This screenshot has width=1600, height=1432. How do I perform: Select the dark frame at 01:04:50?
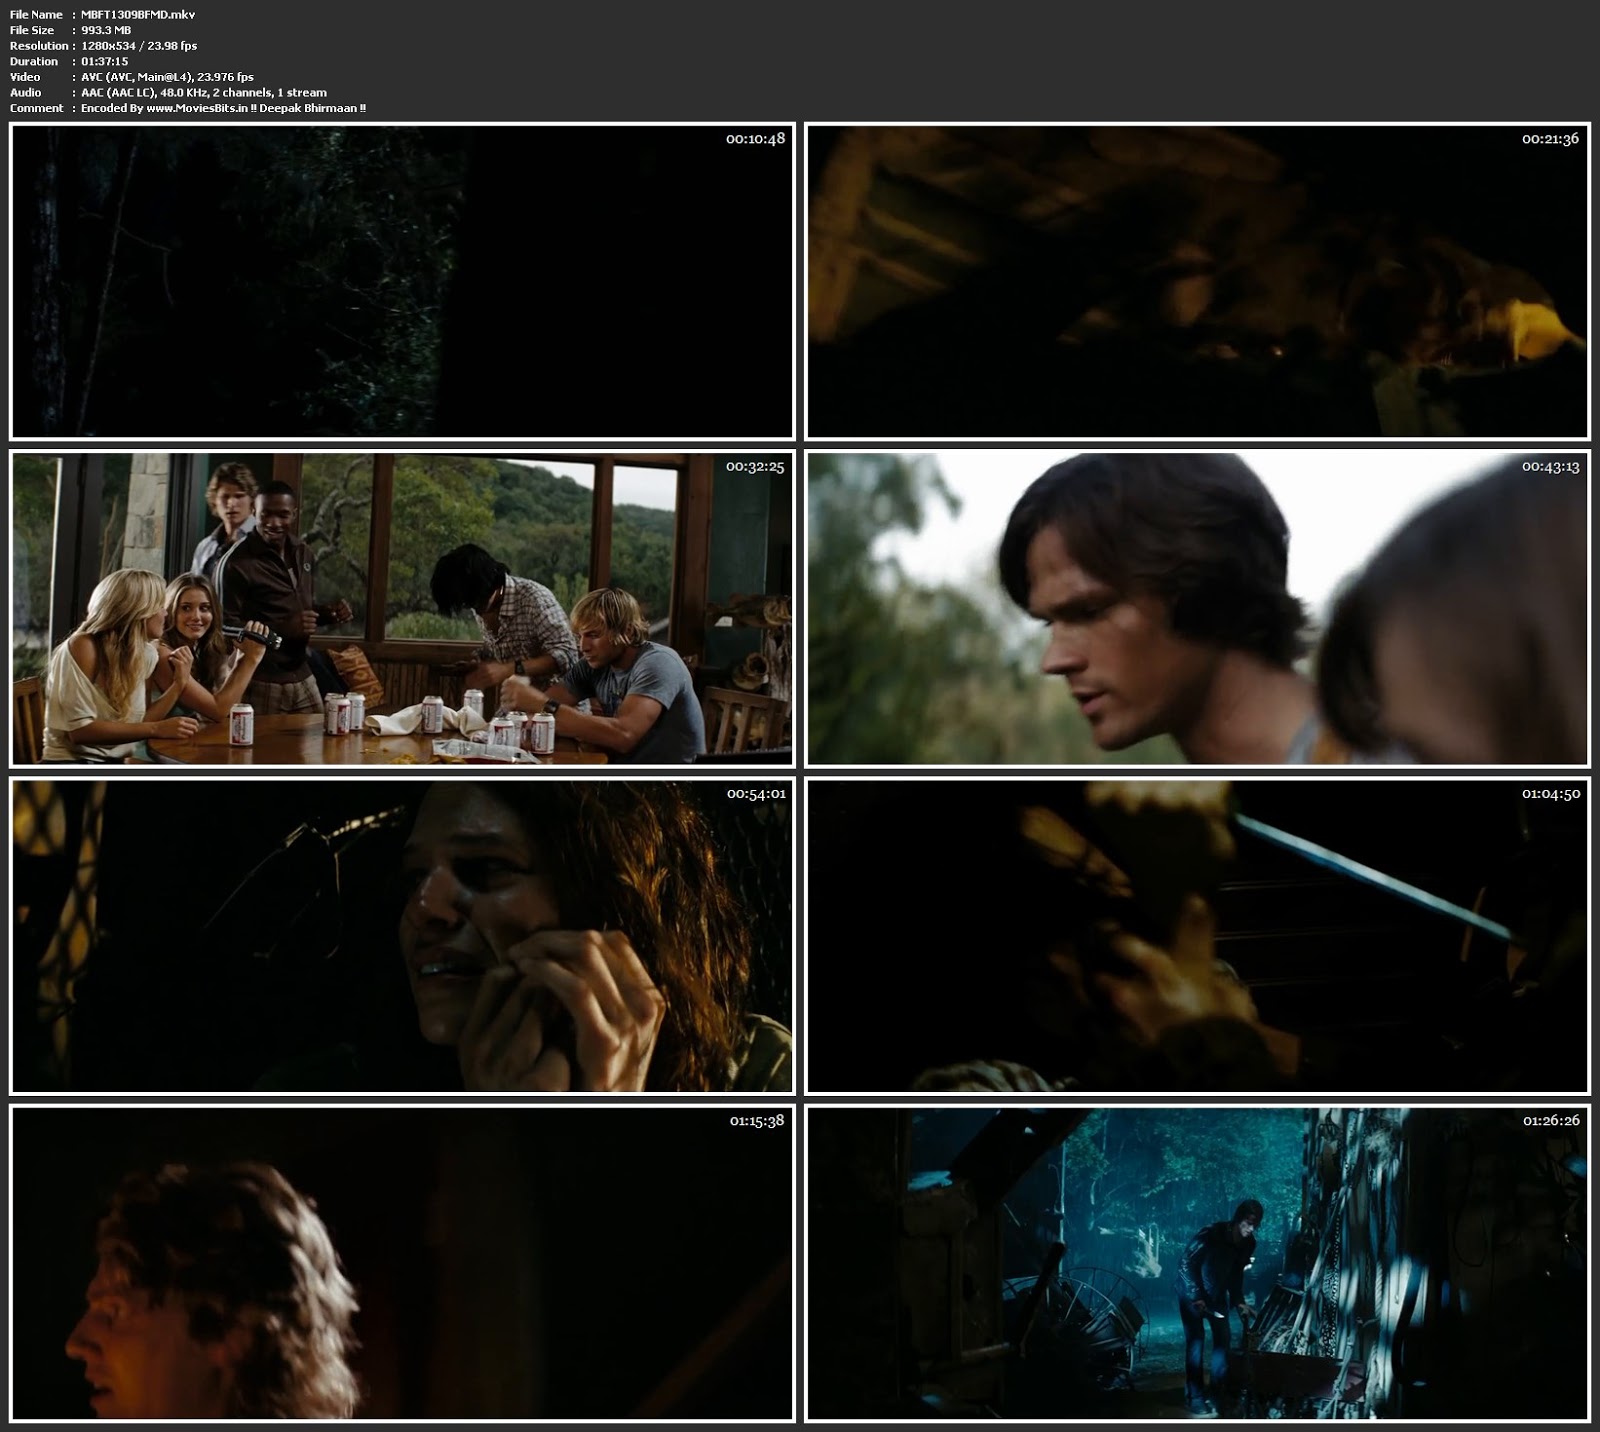1197,937
